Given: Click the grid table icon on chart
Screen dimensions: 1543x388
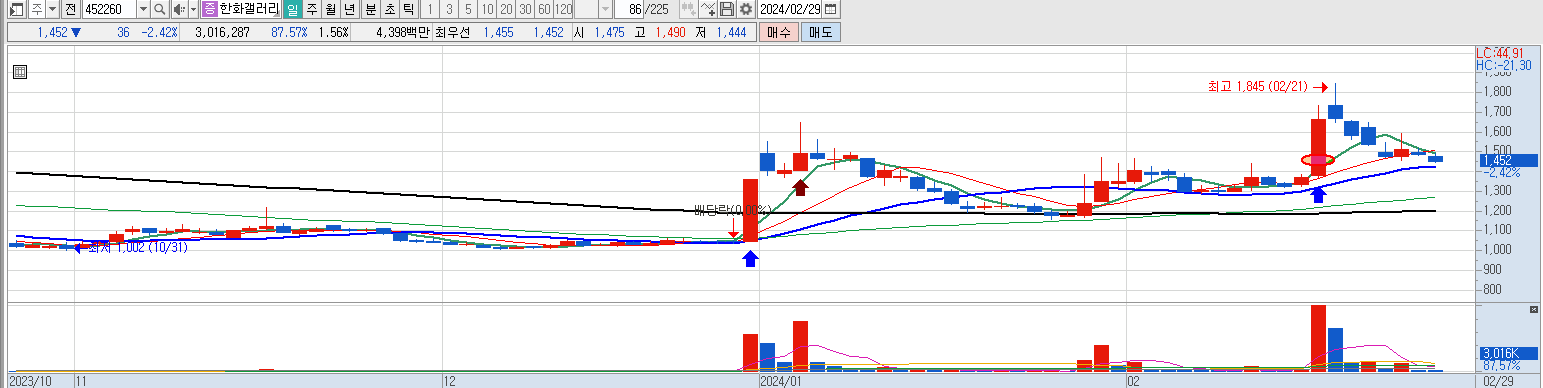Looking at the screenshot, I should point(20,71).
